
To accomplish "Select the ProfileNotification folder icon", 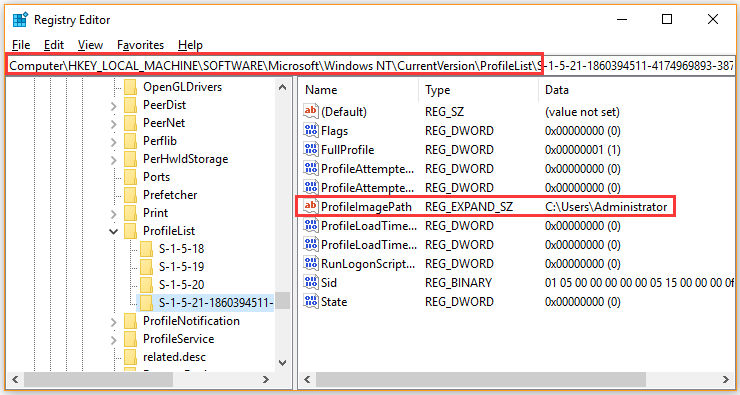I will click(x=130, y=321).
